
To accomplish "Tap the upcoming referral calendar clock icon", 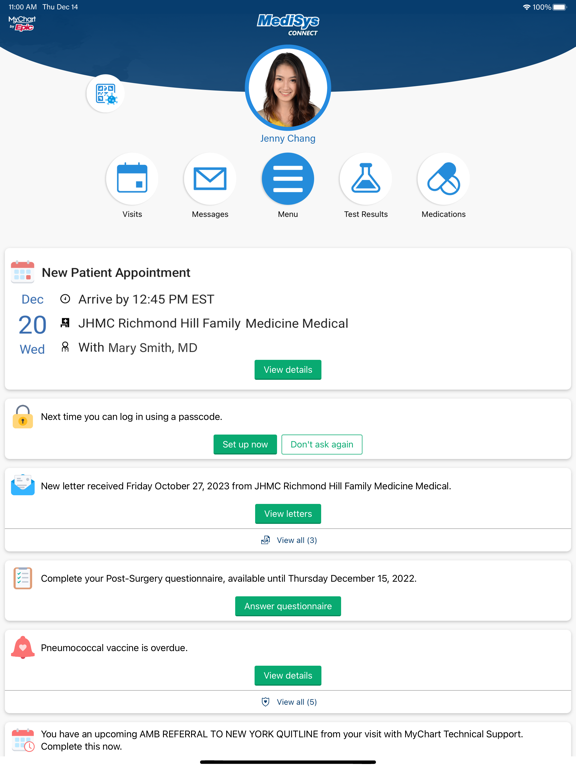I will click(x=23, y=740).
